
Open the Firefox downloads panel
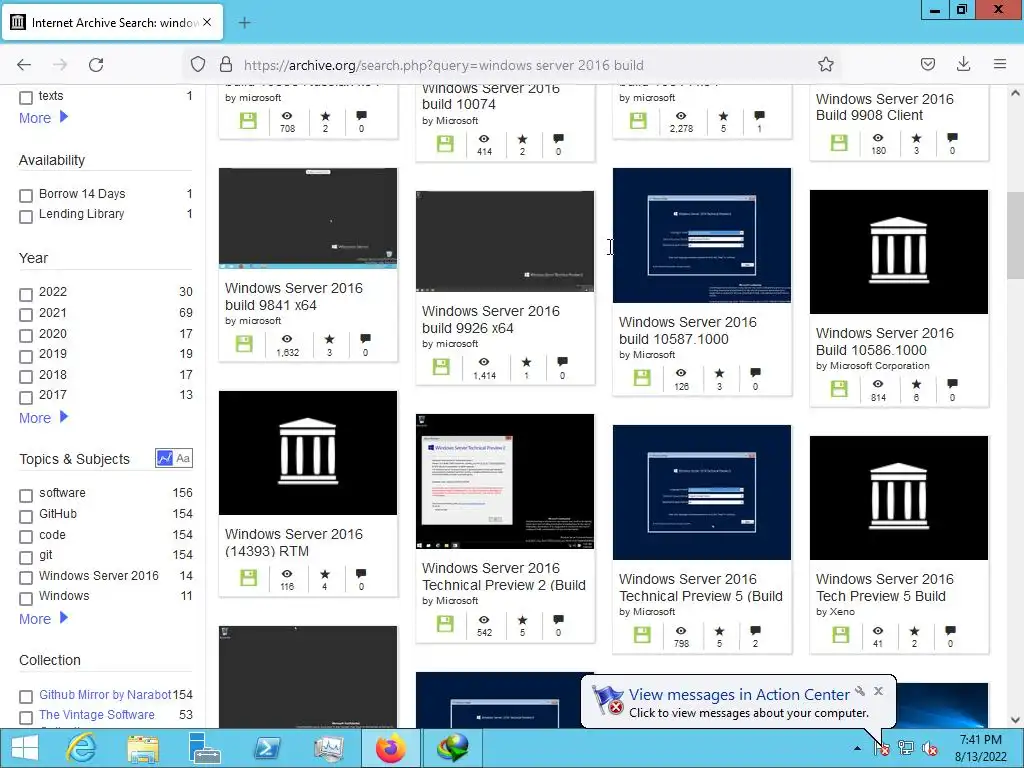(x=963, y=65)
